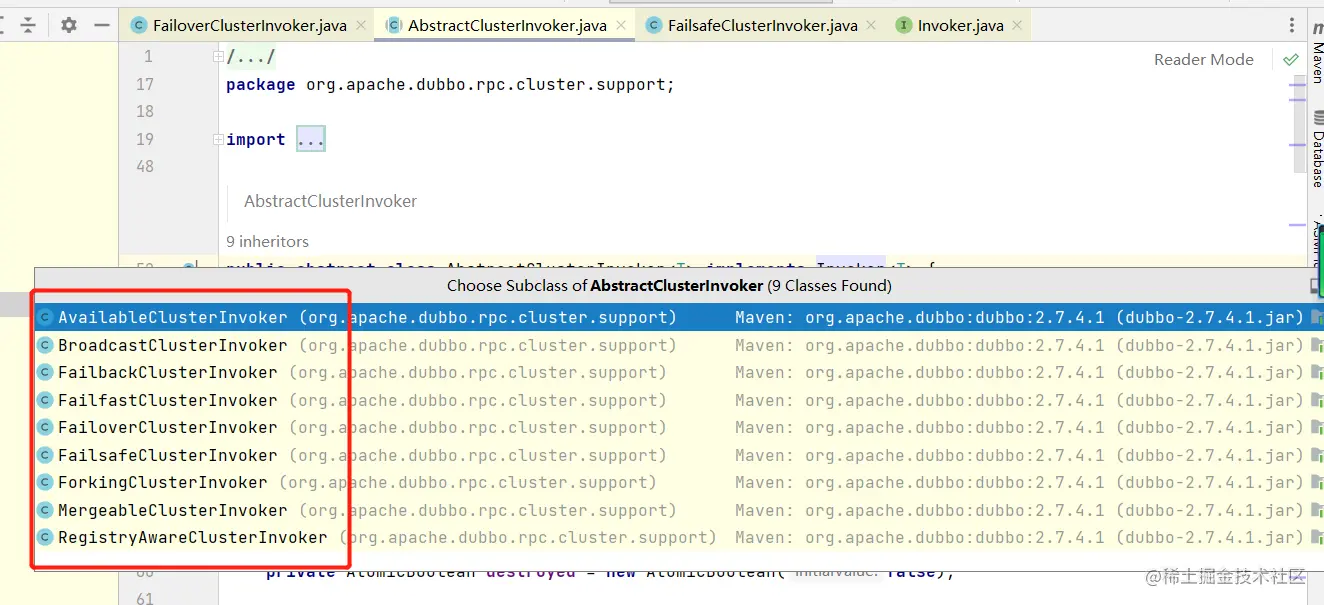Click the class icon beside AvailableClusterInvoker
1324x605 pixels.
pyautogui.click(x=45, y=317)
